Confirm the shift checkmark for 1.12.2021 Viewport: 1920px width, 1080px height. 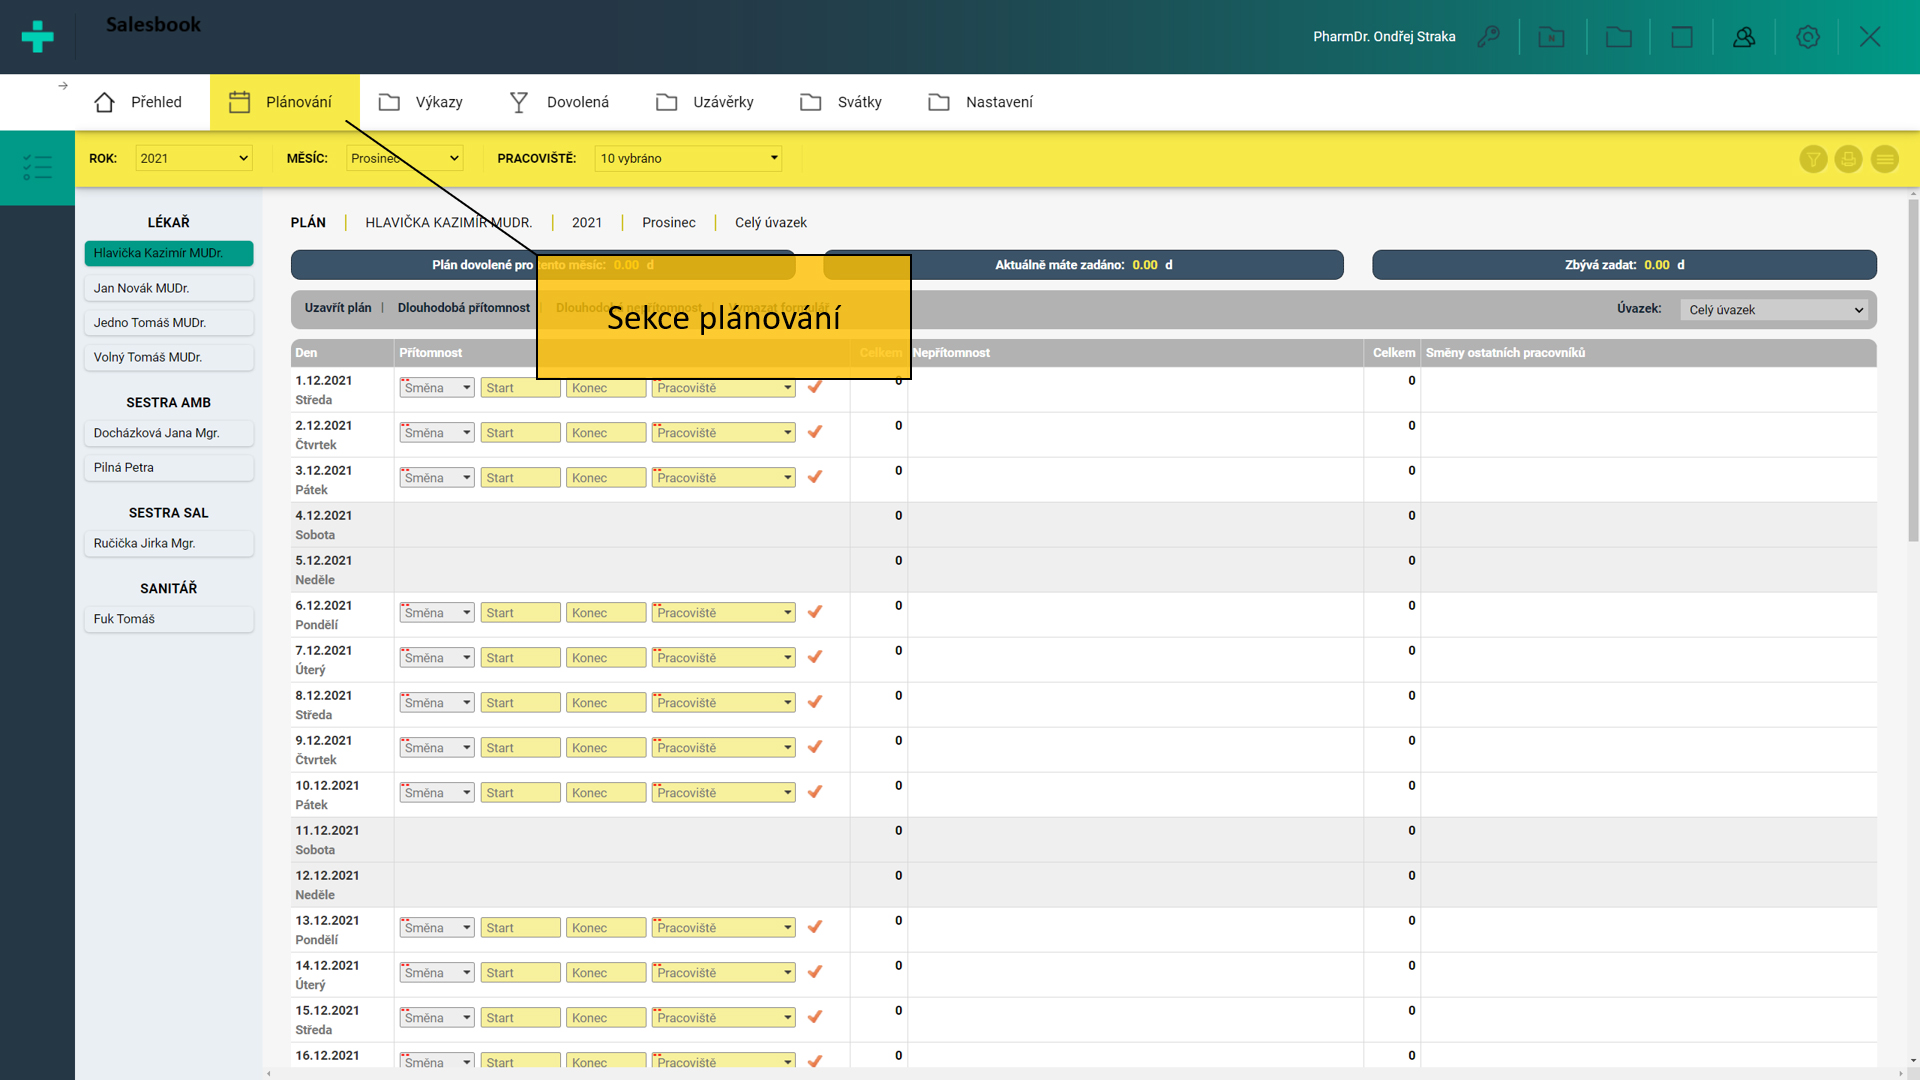point(815,387)
